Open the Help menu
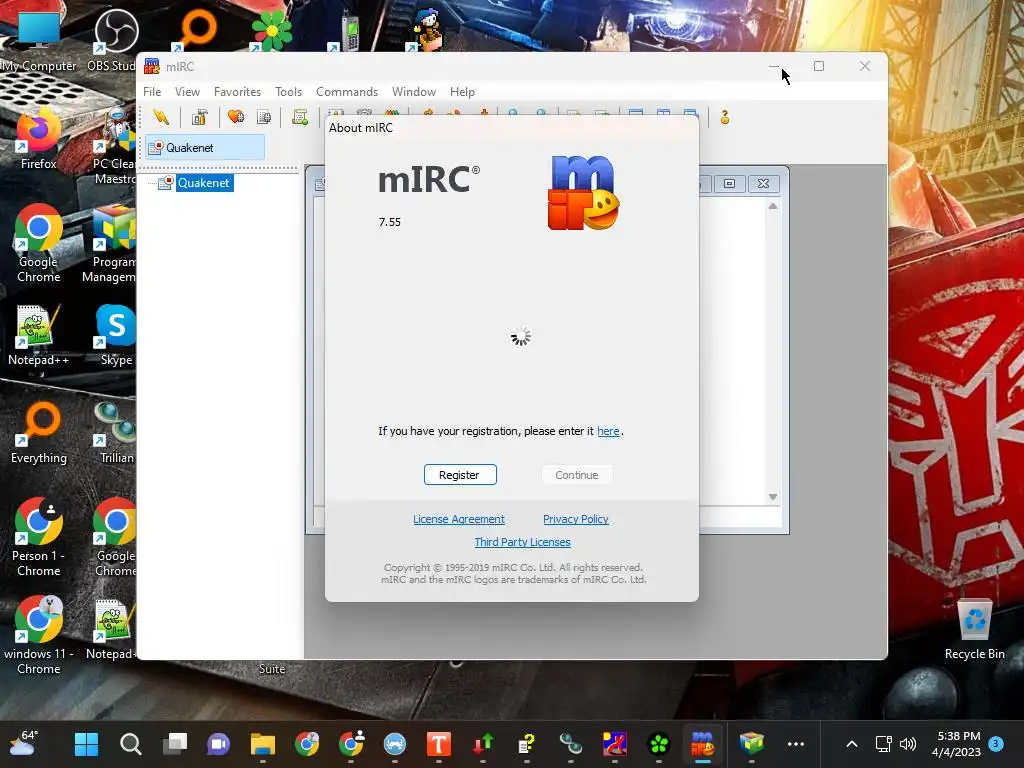Image resolution: width=1024 pixels, height=768 pixels. point(462,91)
